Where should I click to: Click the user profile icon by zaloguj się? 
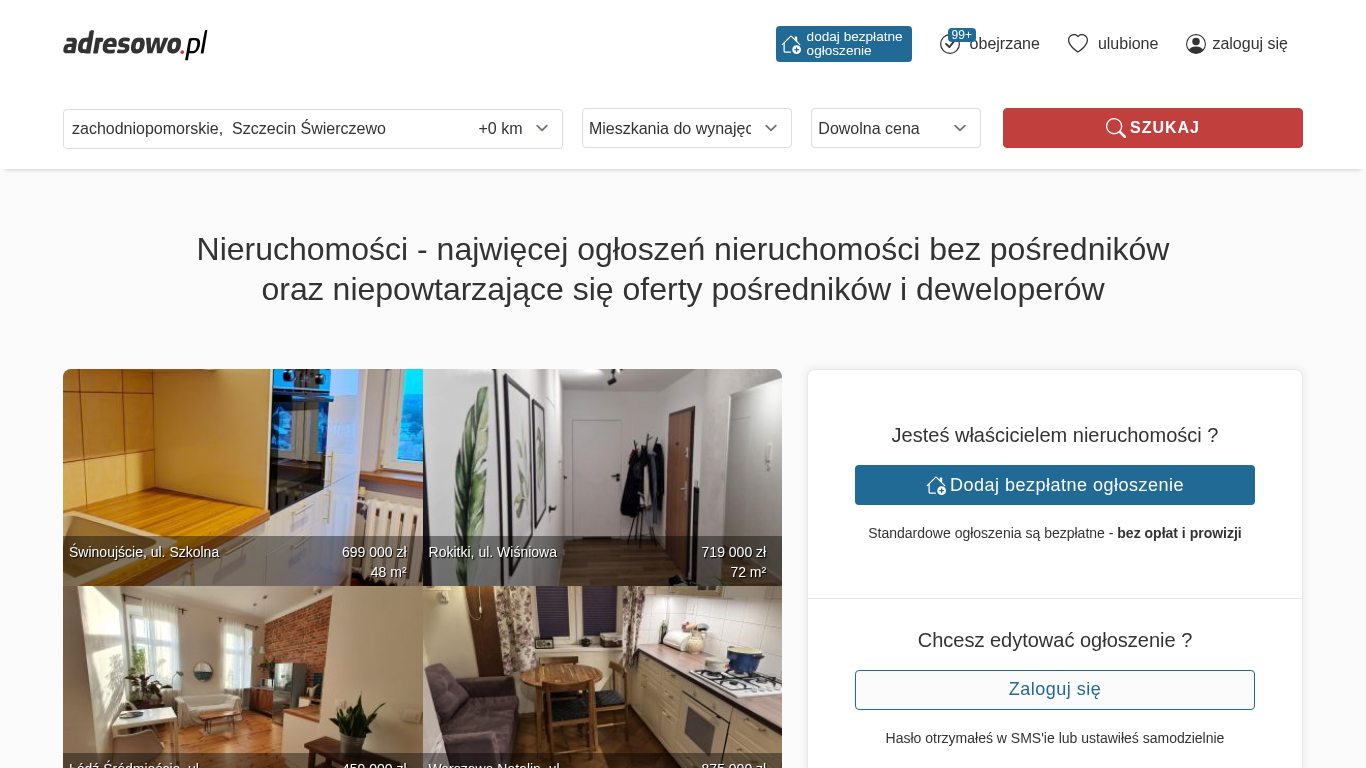point(1196,44)
